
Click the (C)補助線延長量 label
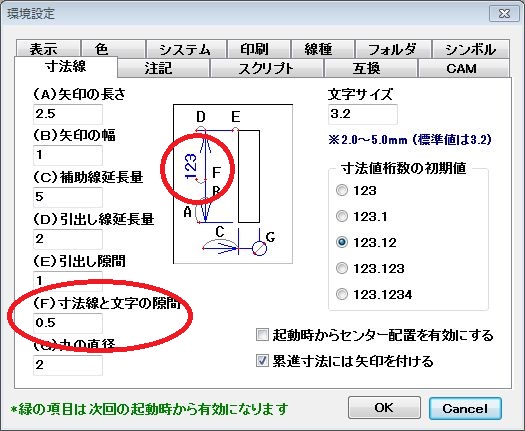(x=88, y=177)
